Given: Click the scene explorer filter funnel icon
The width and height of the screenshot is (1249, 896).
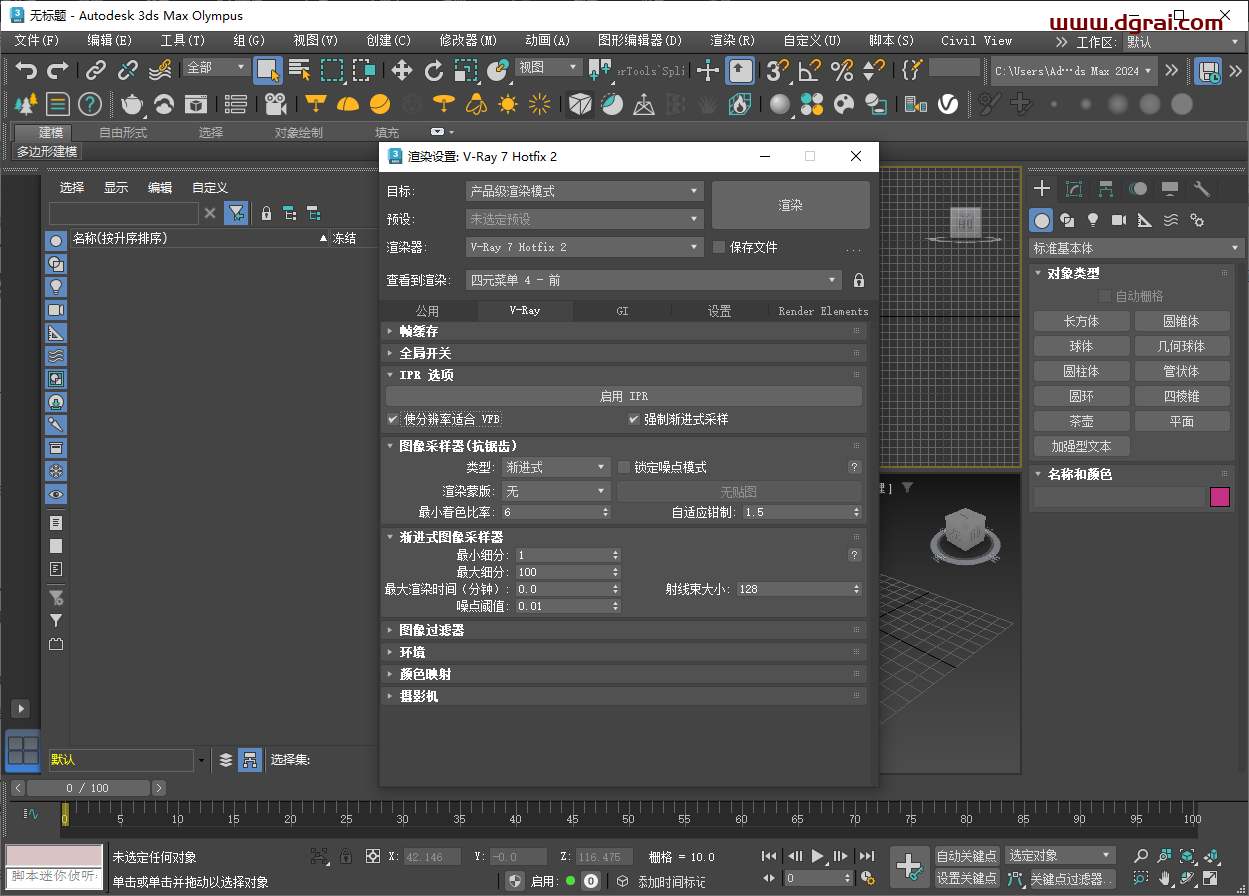Looking at the screenshot, I should click(236, 212).
